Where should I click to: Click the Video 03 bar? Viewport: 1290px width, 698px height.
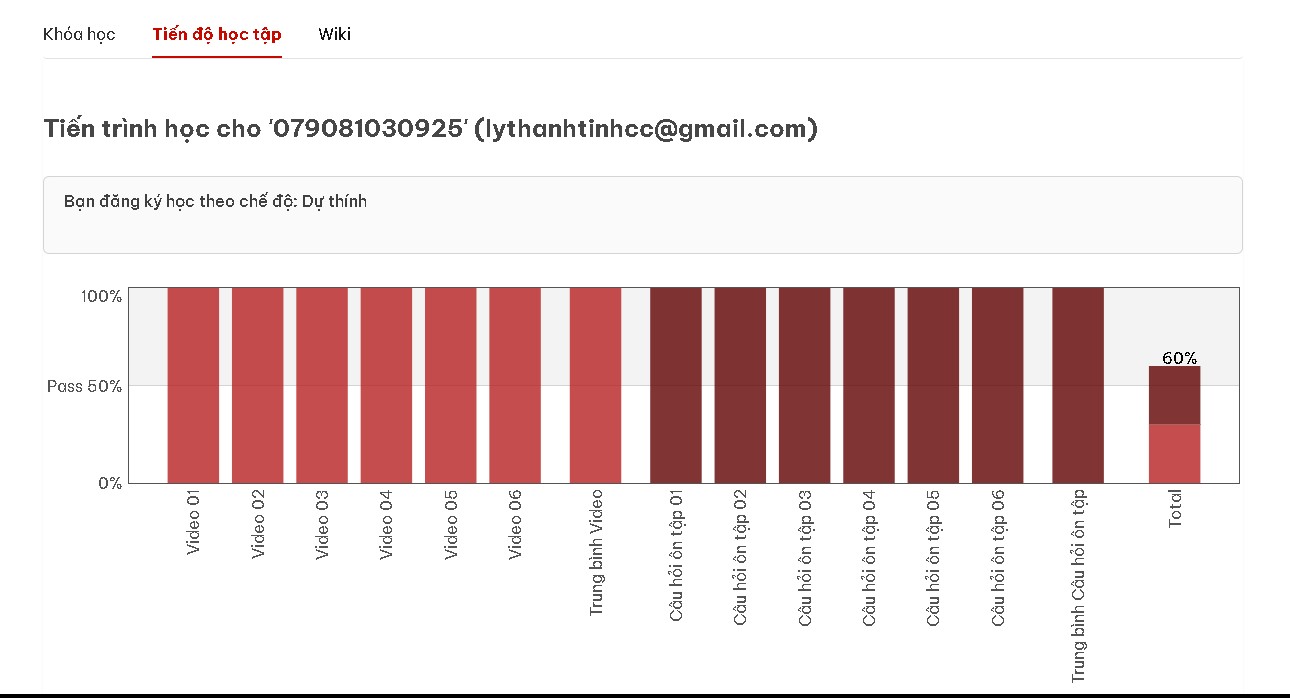pyautogui.click(x=322, y=385)
